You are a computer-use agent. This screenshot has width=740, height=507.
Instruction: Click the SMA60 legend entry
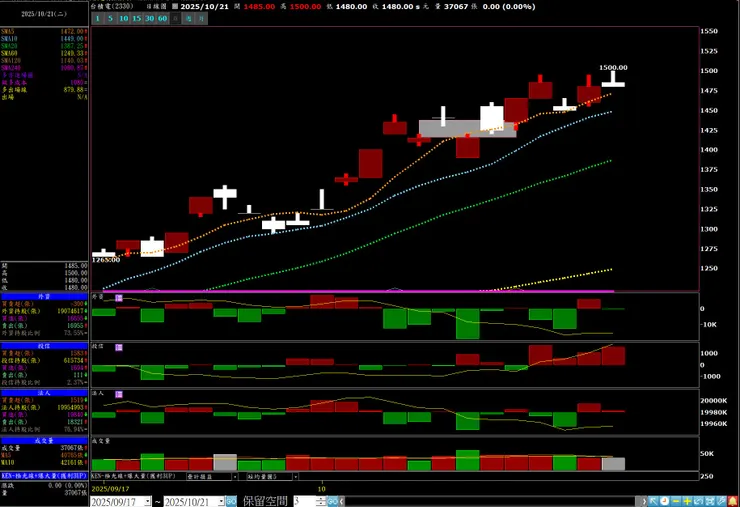43,53
